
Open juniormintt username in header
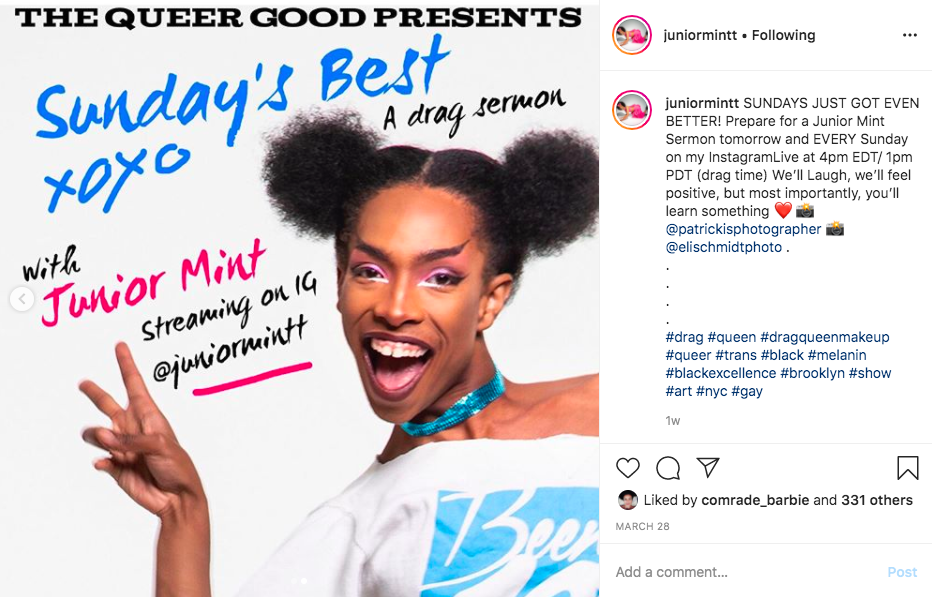[700, 35]
